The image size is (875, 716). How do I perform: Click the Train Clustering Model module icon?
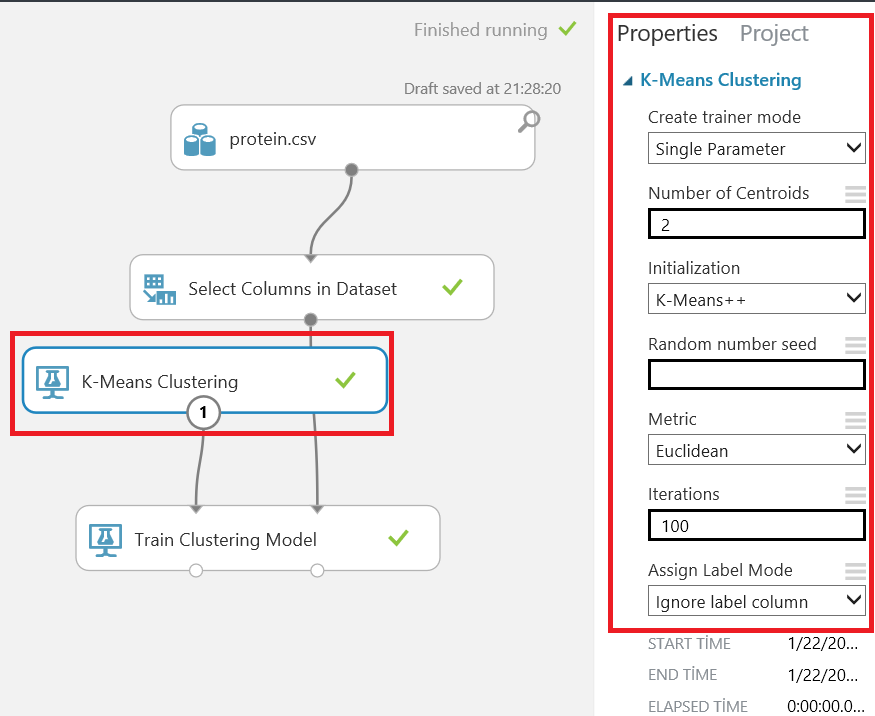pyautogui.click(x=104, y=540)
